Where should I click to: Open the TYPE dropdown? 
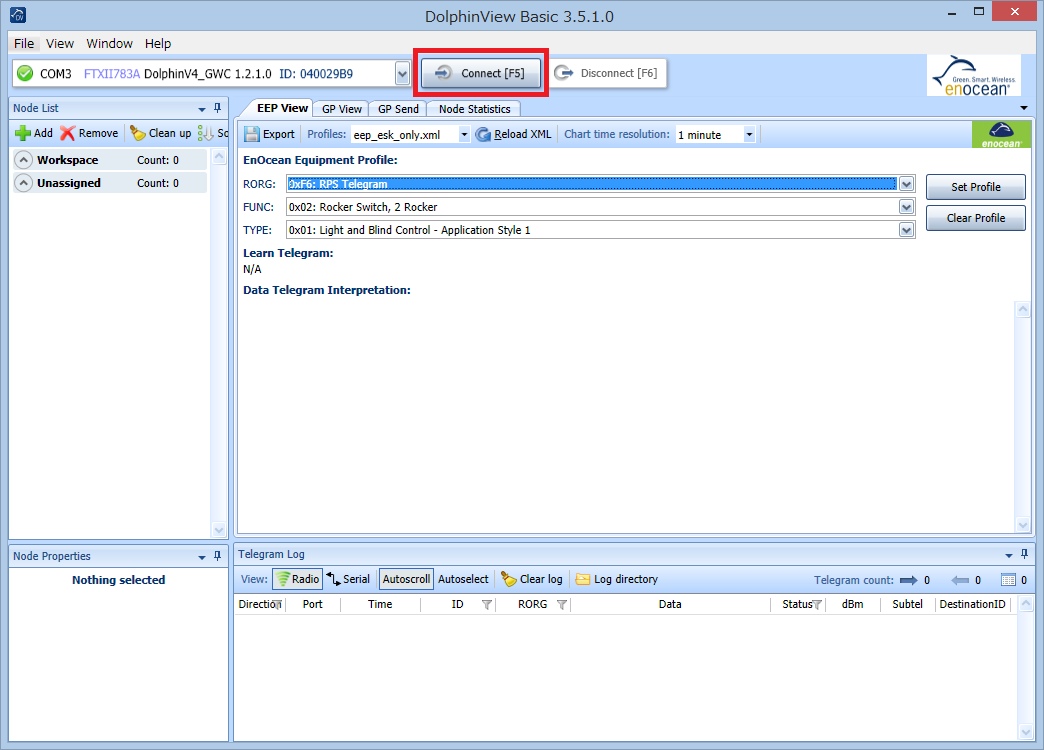[x=906, y=230]
